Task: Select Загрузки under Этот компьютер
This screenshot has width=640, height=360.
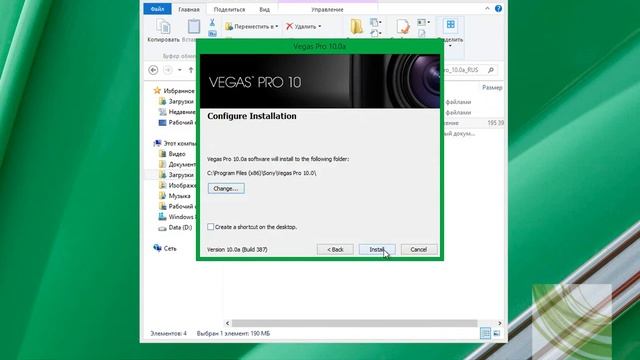Action: 177,175
